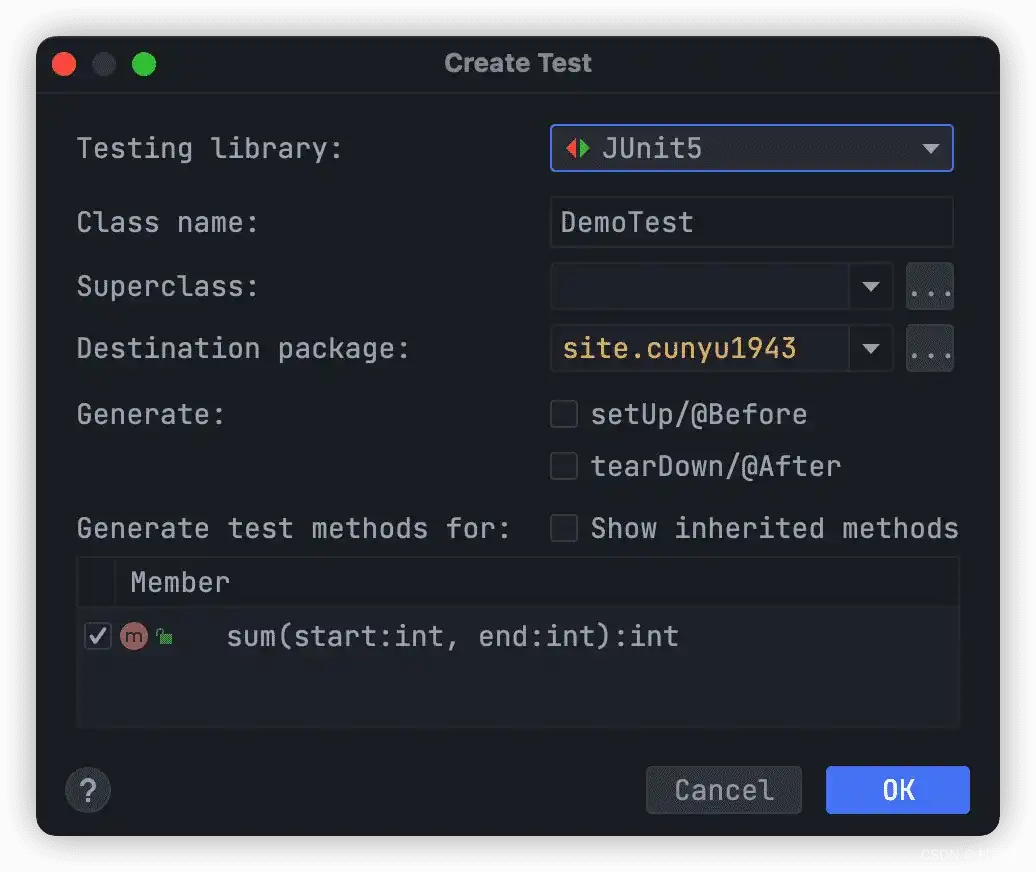Screen dimensions: 1036x872
Task: Uncheck the sum method checkbox
Action: point(98,636)
